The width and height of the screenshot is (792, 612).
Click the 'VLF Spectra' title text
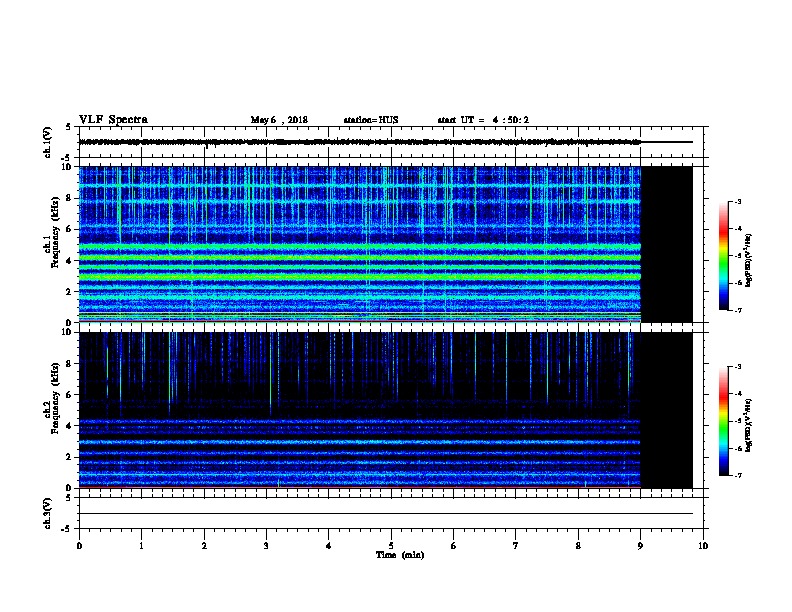114,120
